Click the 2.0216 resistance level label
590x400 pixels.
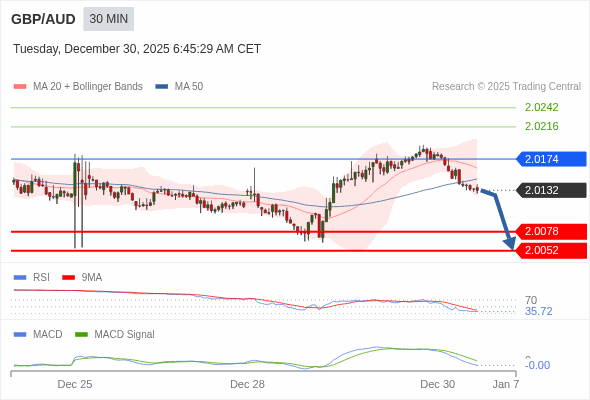pos(541,126)
